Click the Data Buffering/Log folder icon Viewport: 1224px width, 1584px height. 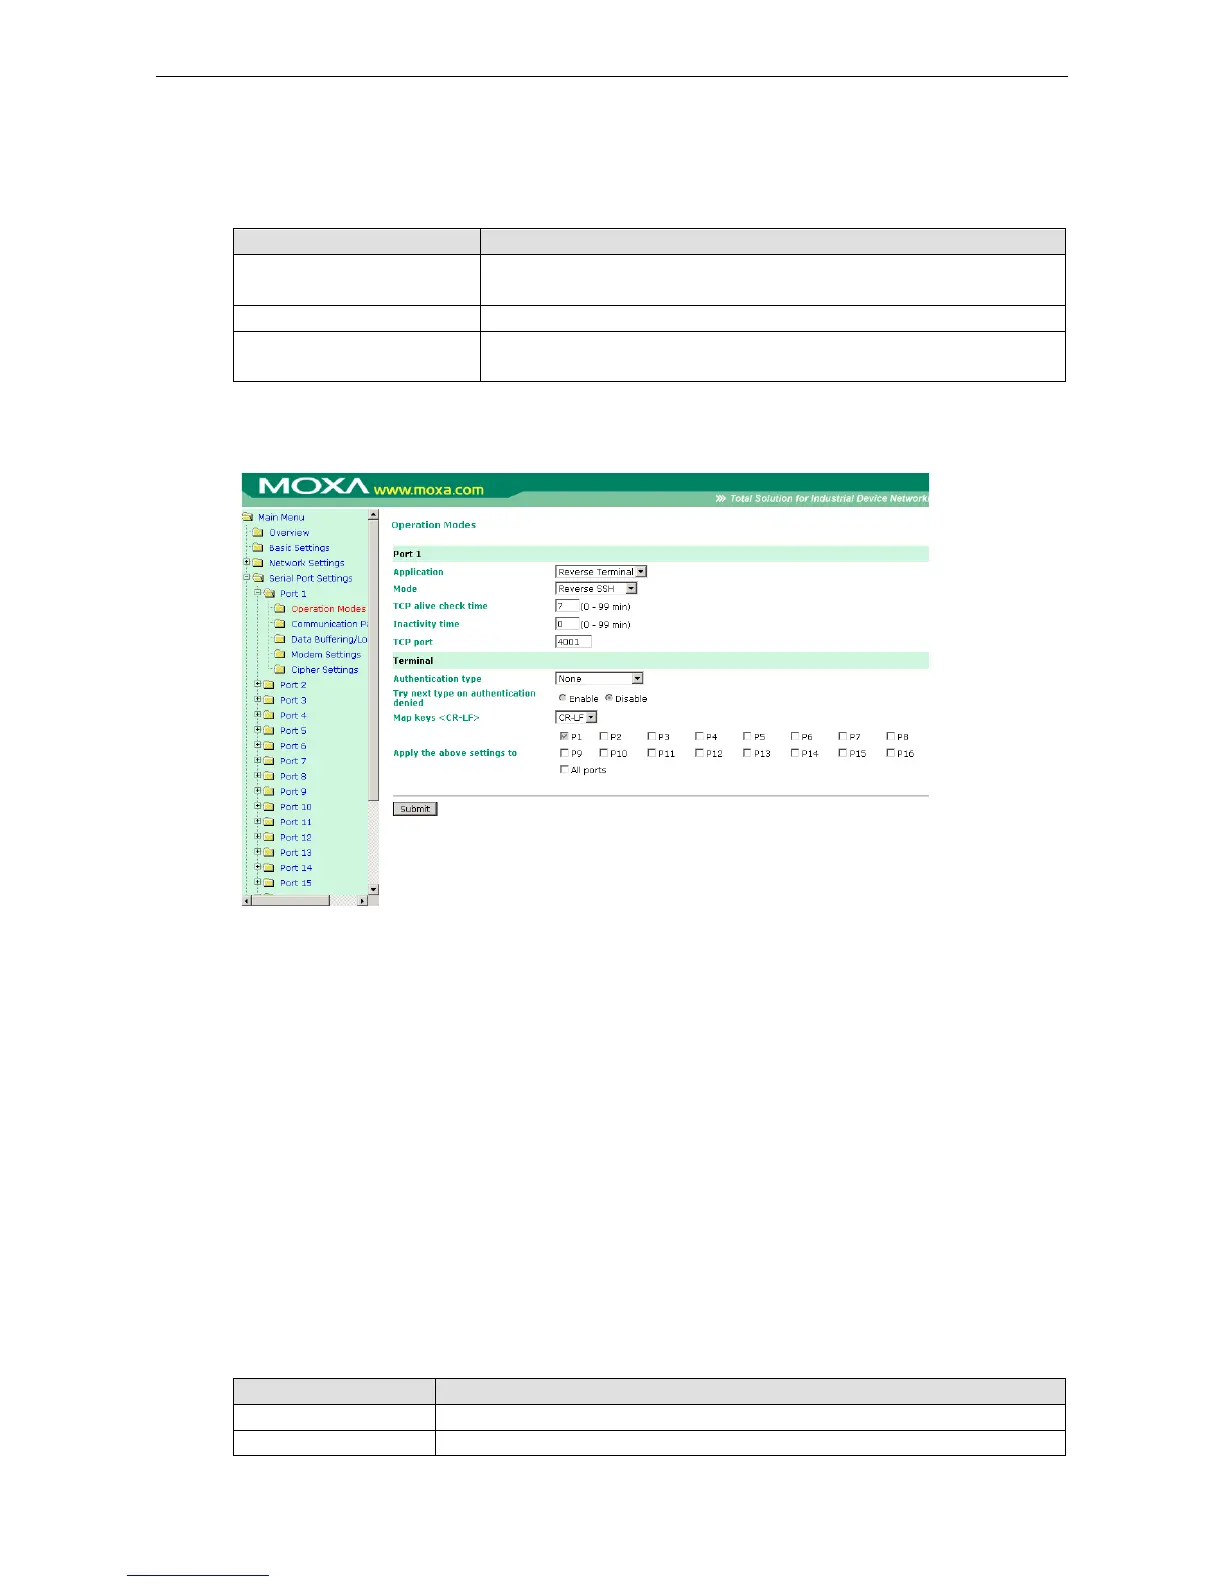280,639
